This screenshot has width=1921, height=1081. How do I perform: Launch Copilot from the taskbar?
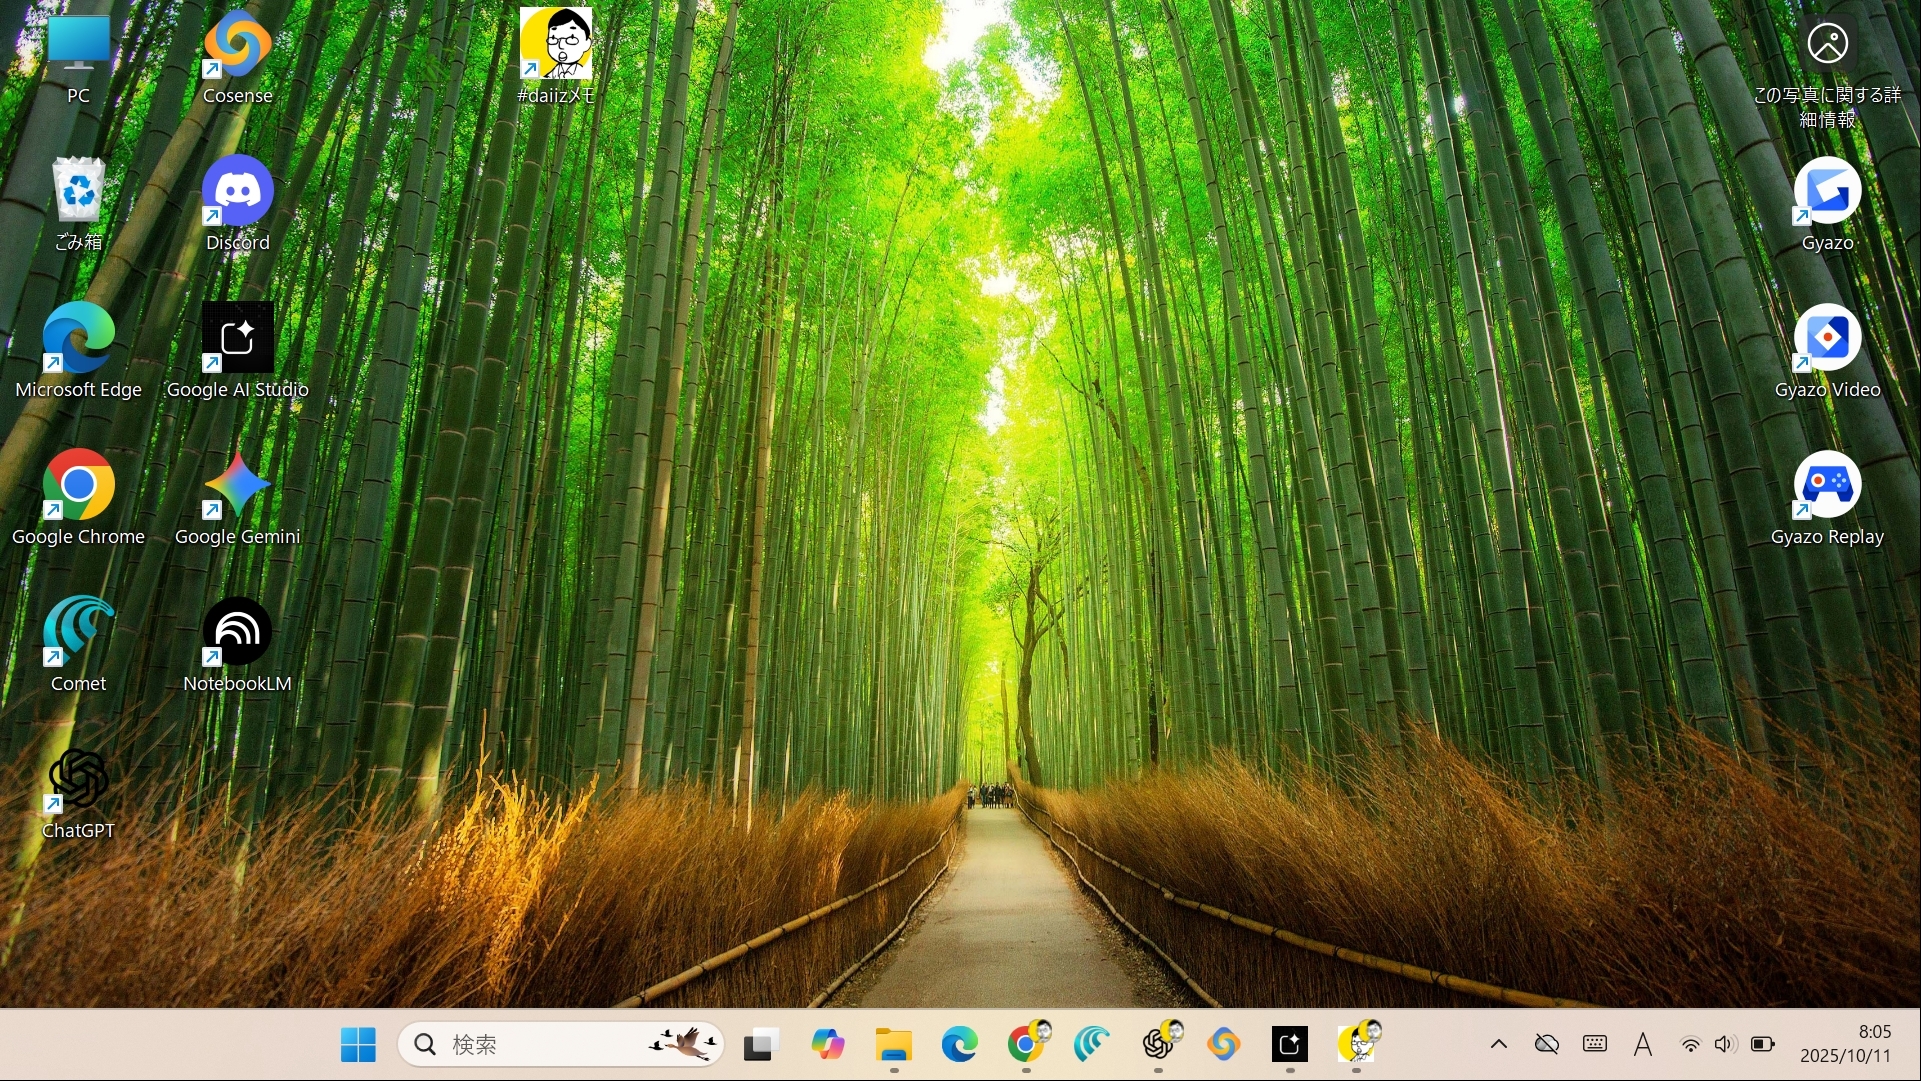point(827,1045)
